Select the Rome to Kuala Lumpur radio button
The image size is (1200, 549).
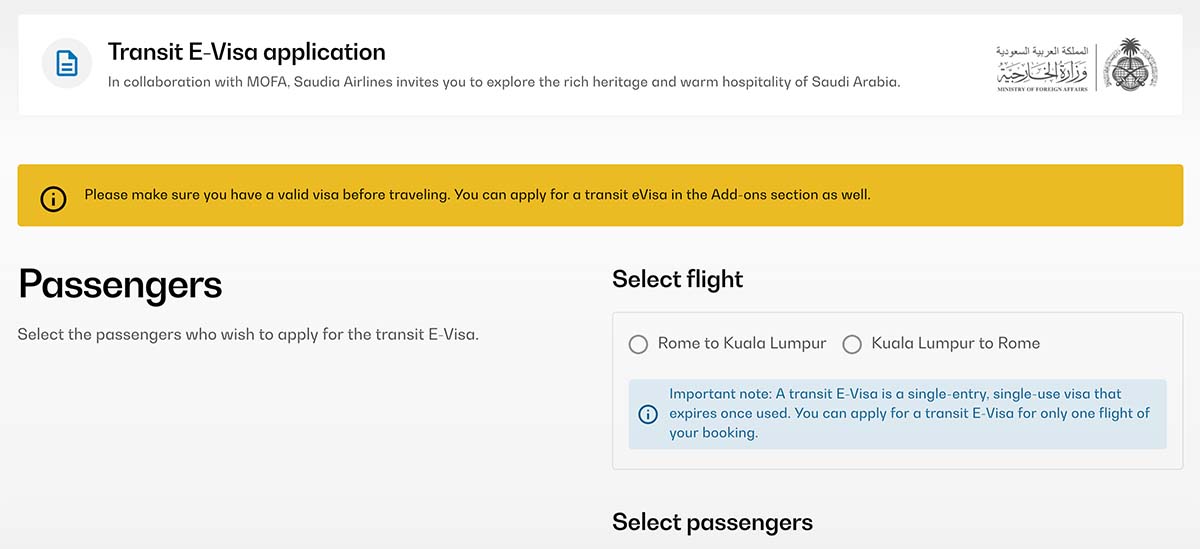[638, 345]
